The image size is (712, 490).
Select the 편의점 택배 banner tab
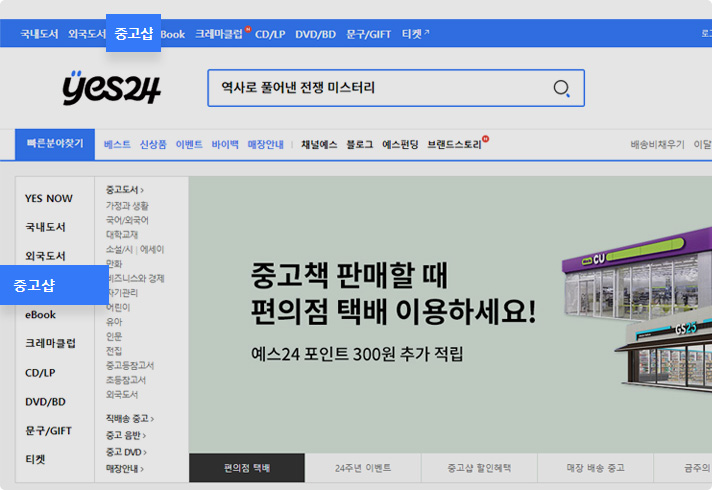247,468
